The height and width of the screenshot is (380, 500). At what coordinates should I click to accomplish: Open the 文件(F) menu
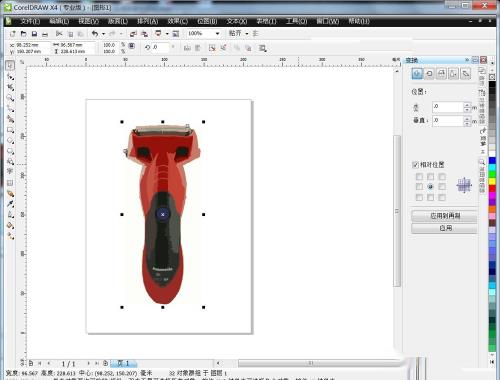(30, 21)
